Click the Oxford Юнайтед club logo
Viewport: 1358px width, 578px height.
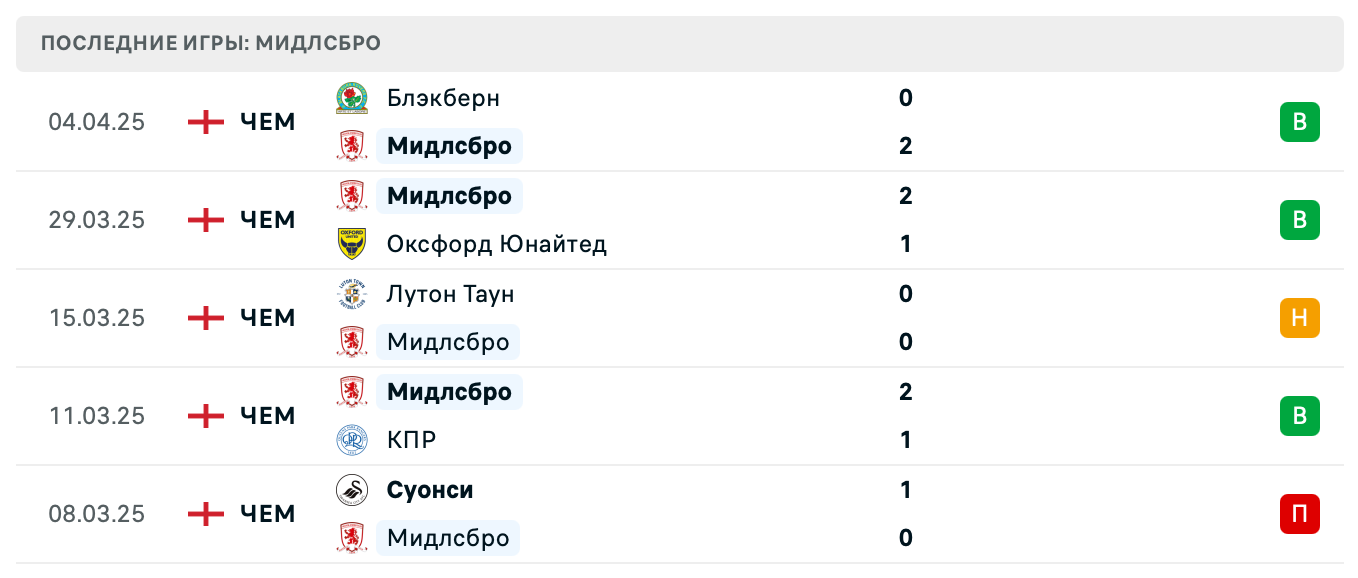point(349,244)
